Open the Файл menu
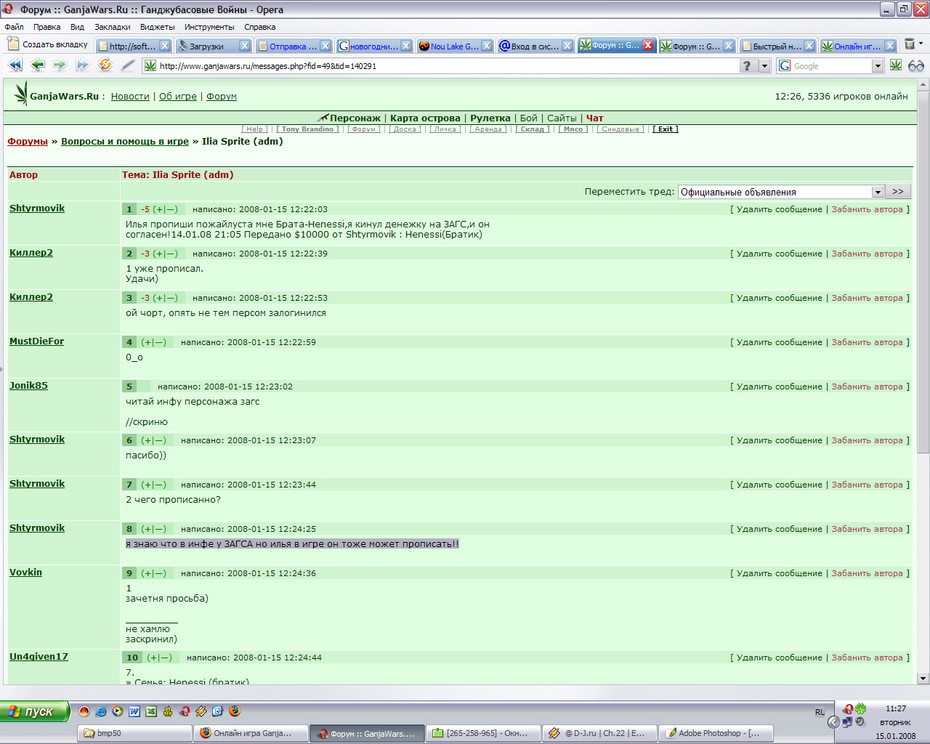This screenshot has height=744, width=930. coord(14,27)
